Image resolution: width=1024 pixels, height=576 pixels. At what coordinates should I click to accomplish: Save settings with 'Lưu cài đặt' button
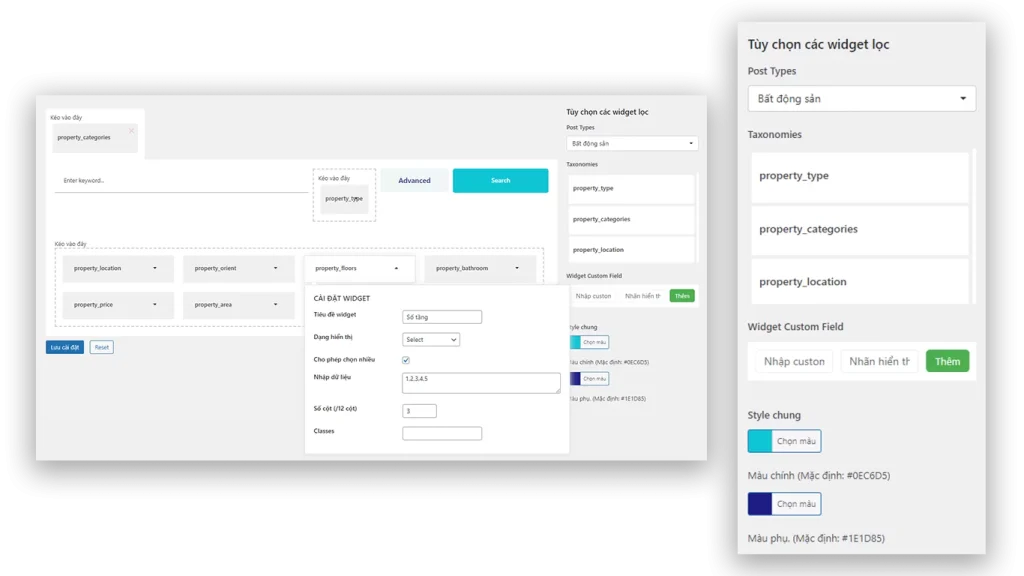(x=65, y=347)
